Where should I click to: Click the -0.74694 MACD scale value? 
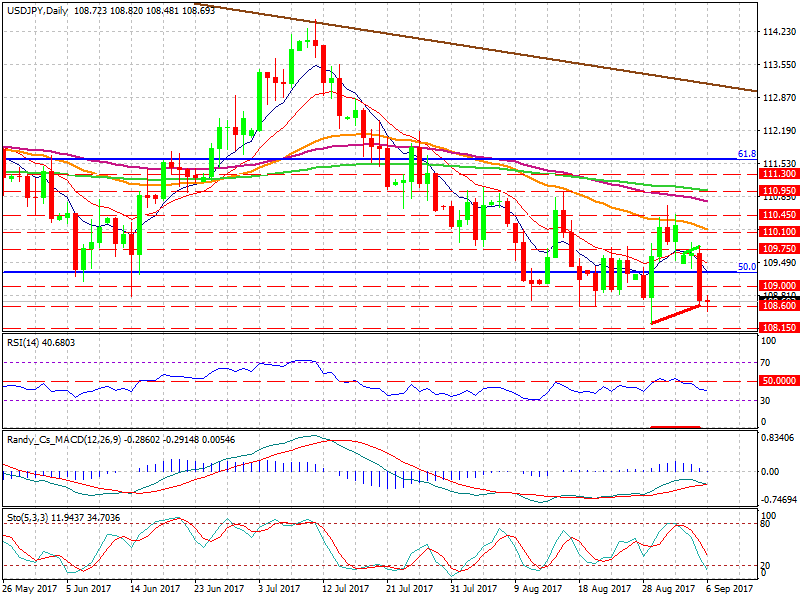(x=779, y=499)
